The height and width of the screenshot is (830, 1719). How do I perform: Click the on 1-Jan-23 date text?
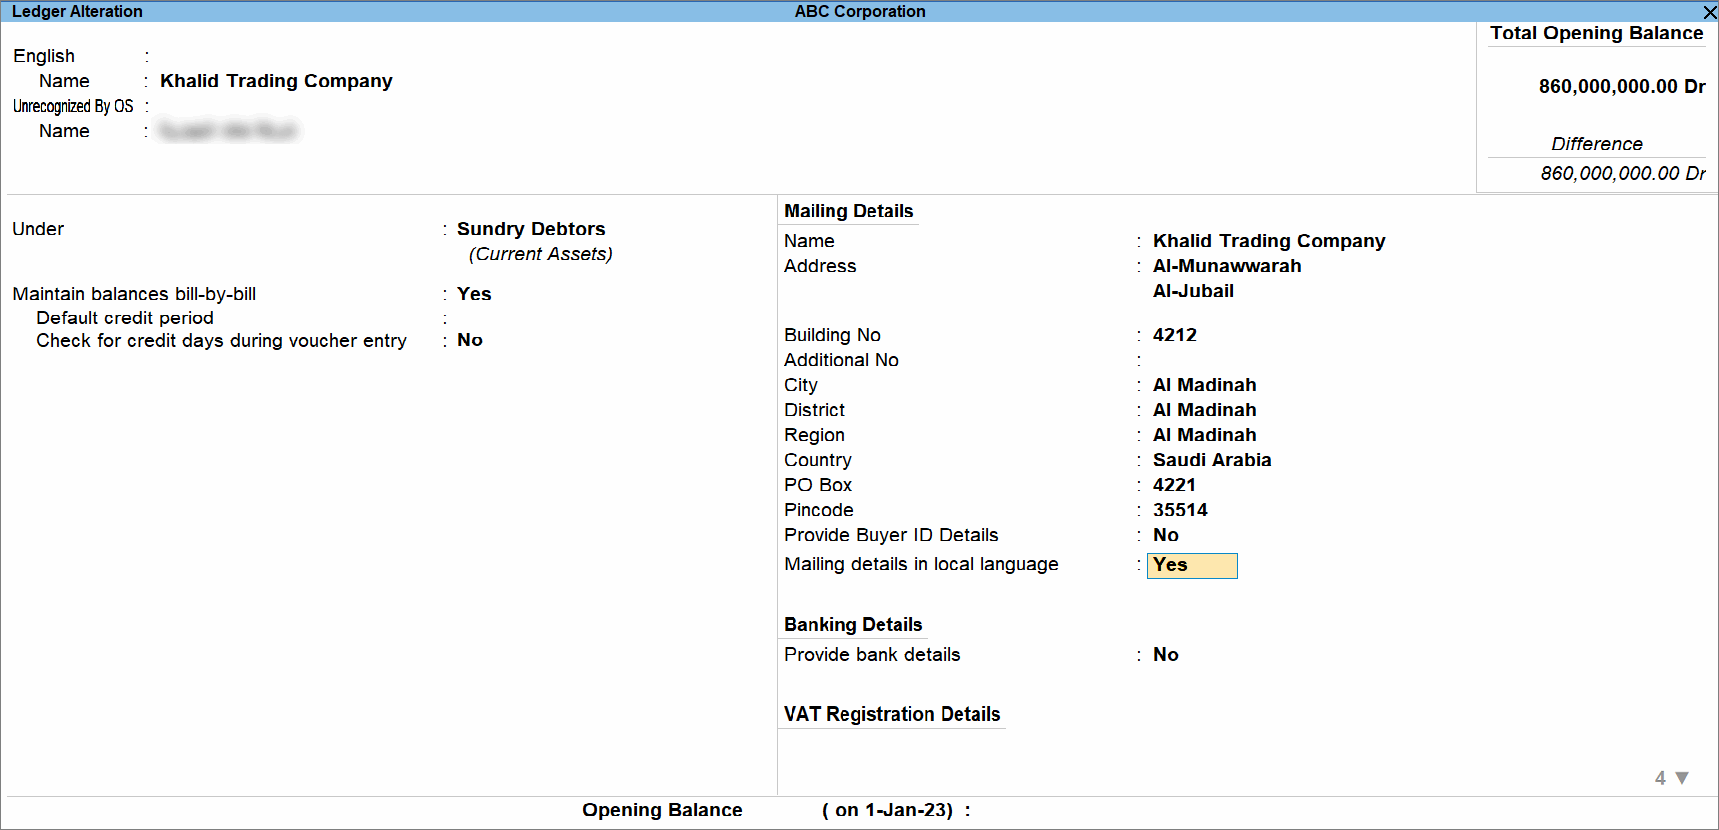[890, 810]
